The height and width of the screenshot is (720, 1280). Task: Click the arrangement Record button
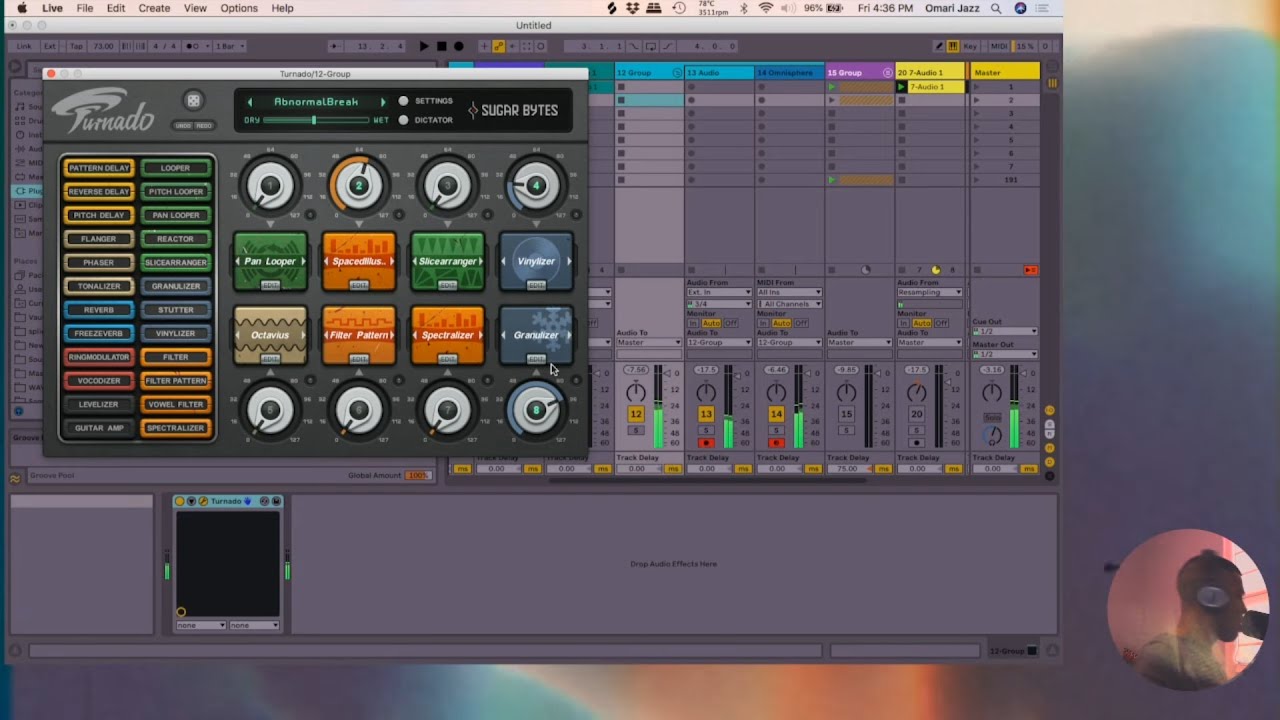(459, 46)
